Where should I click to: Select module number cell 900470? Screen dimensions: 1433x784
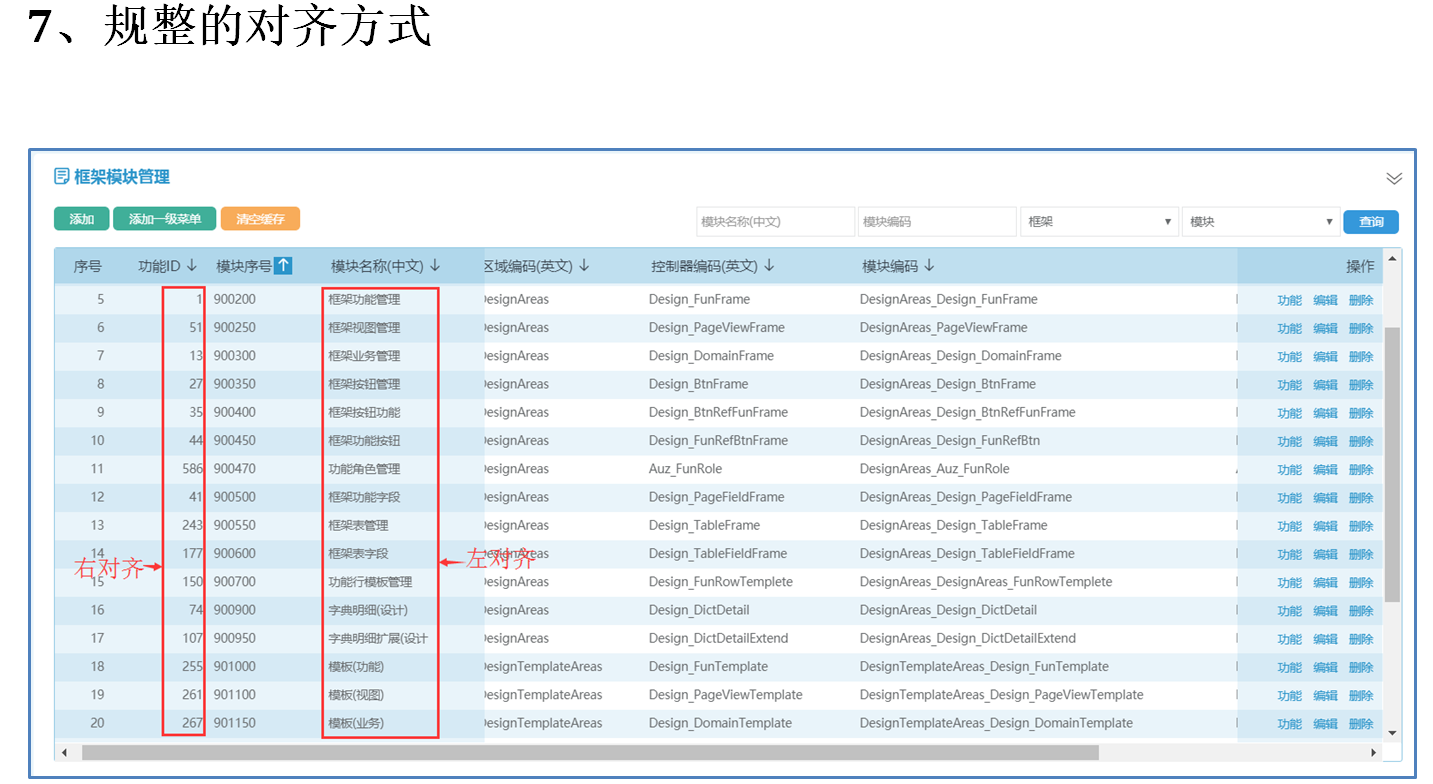pos(234,469)
